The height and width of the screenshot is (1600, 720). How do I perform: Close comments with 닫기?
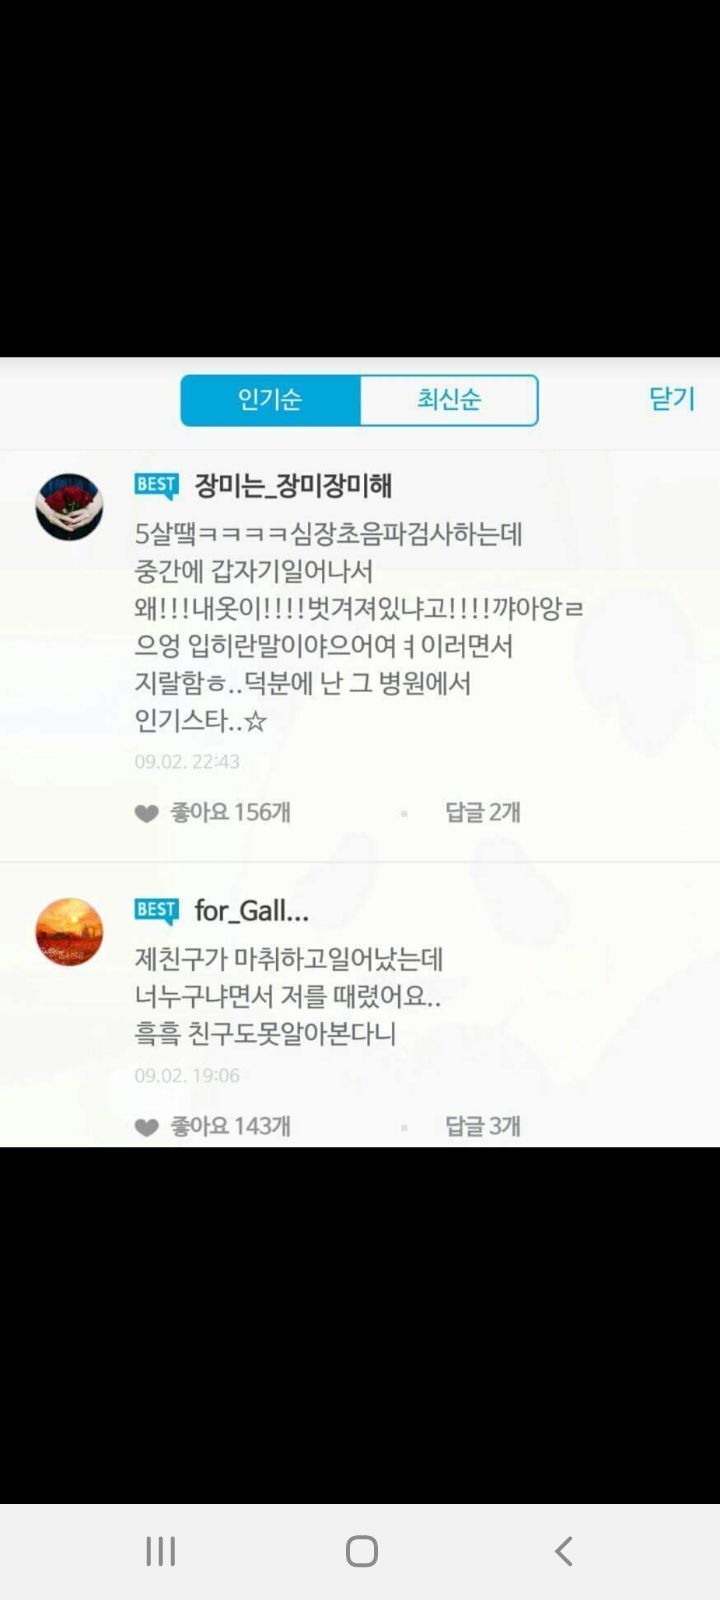(671, 398)
